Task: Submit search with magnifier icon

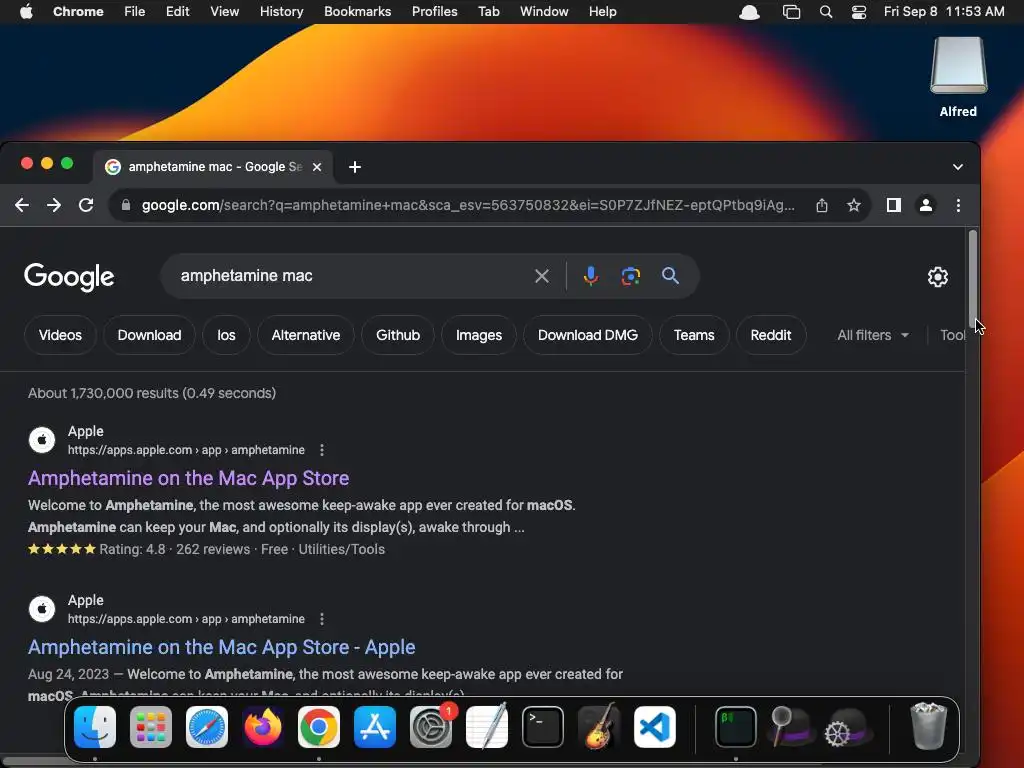Action: (670, 276)
